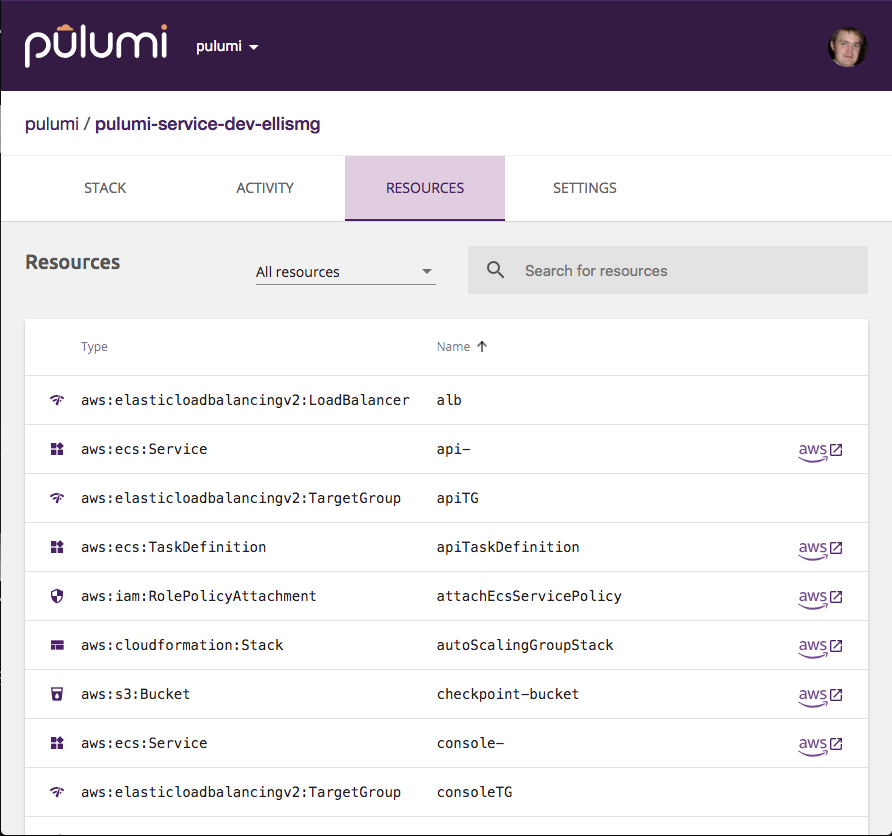The image size is (892, 836).
Task: Switch to the Stack tab
Action: click(105, 188)
